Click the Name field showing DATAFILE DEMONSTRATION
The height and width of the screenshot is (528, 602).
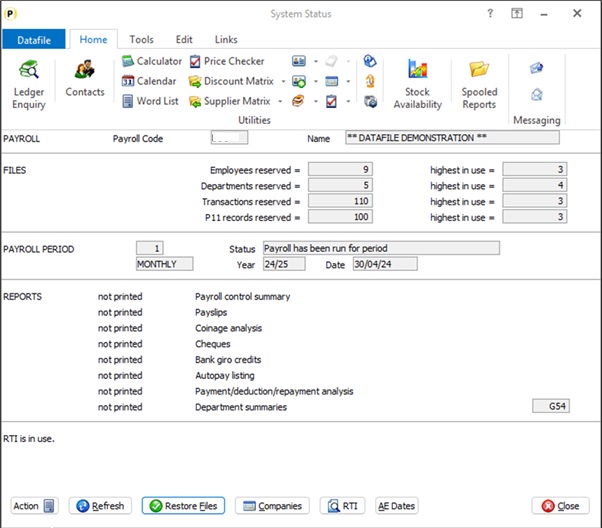point(452,137)
